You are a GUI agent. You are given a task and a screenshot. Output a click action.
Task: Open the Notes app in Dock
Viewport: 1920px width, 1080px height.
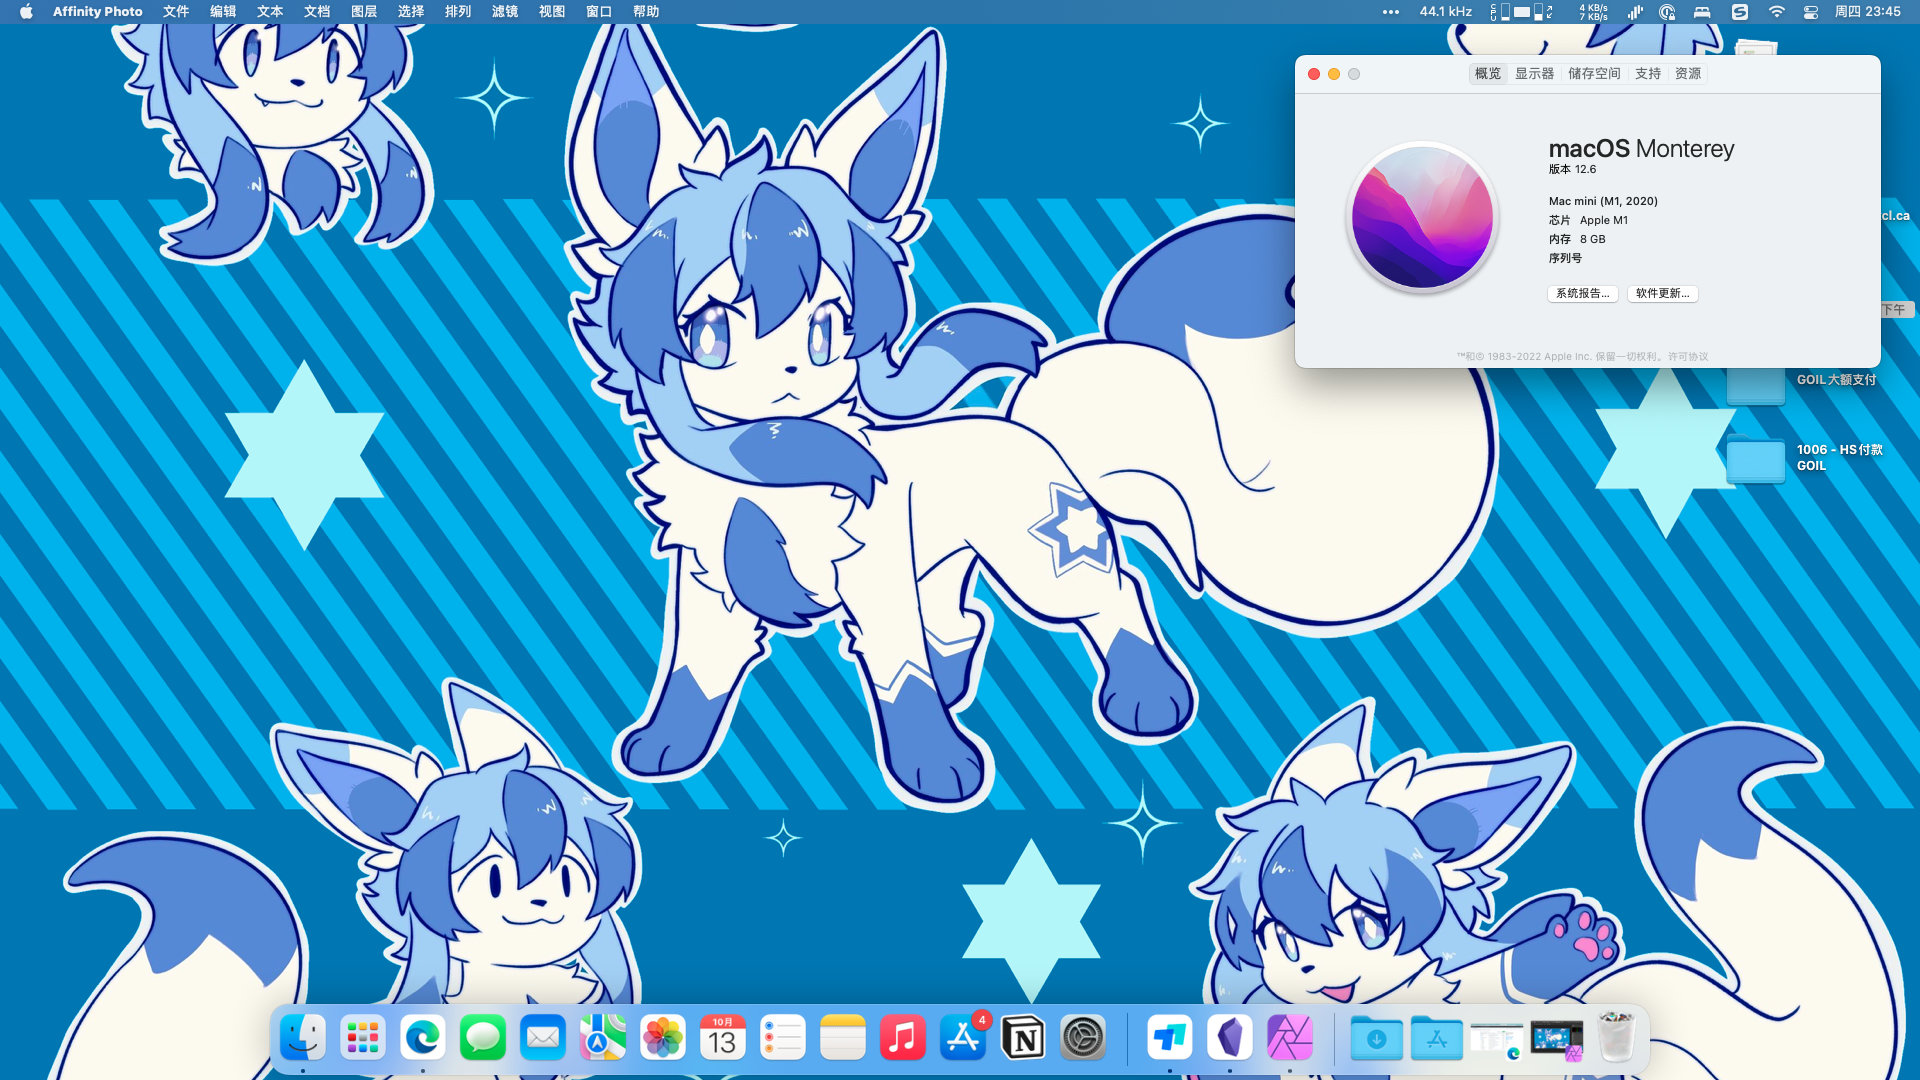[x=842, y=1038]
